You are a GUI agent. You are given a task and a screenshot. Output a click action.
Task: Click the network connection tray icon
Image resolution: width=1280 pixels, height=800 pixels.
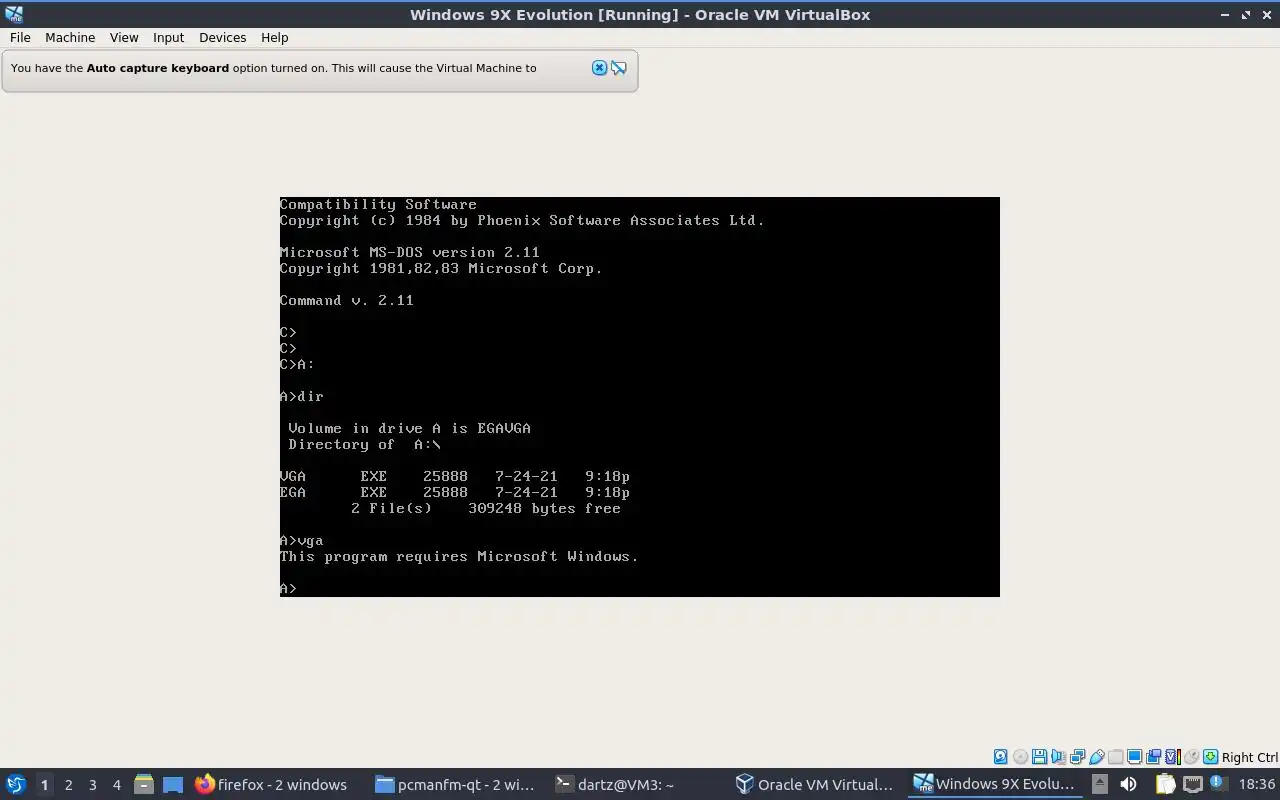1193,784
